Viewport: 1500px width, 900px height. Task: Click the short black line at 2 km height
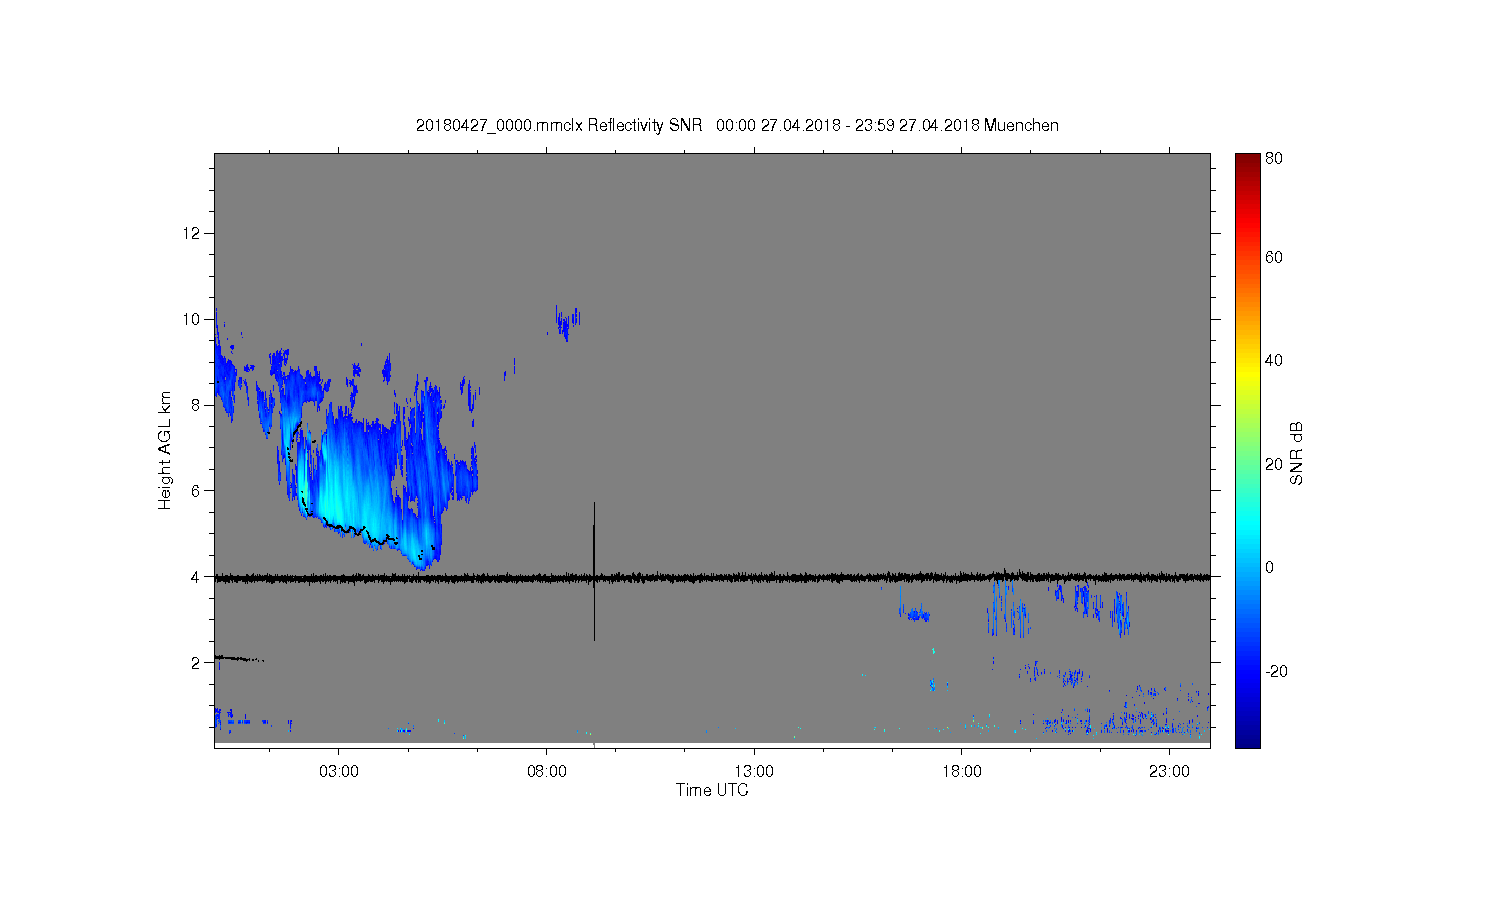tap(238, 658)
